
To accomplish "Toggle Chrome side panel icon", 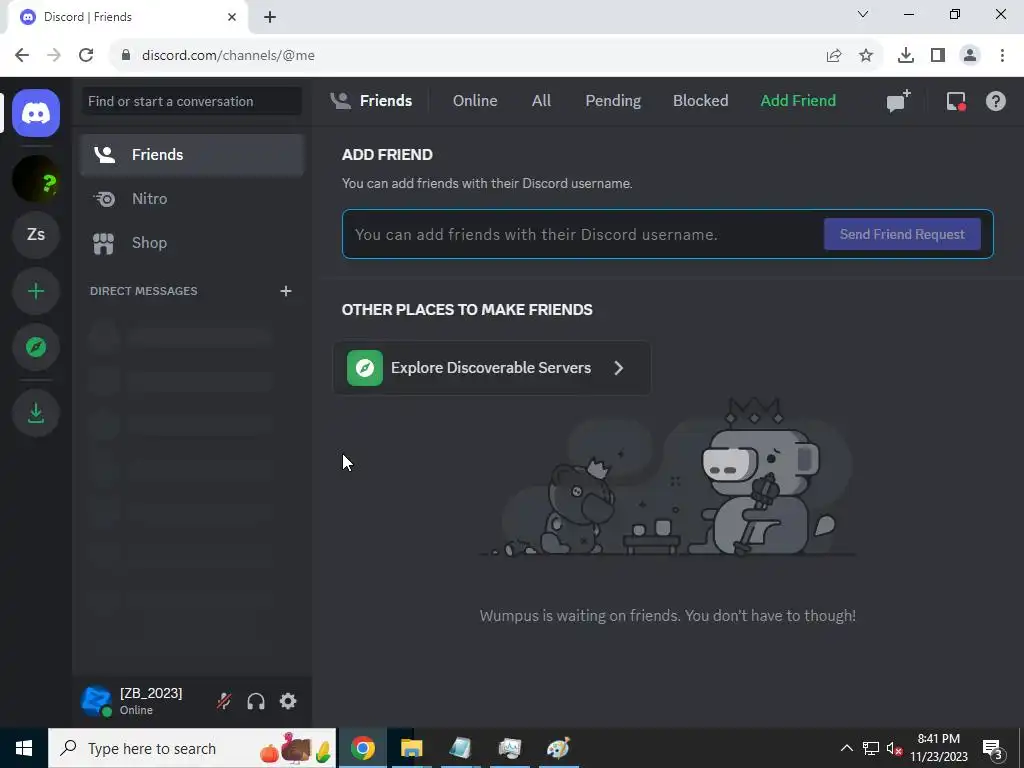I will [938, 56].
